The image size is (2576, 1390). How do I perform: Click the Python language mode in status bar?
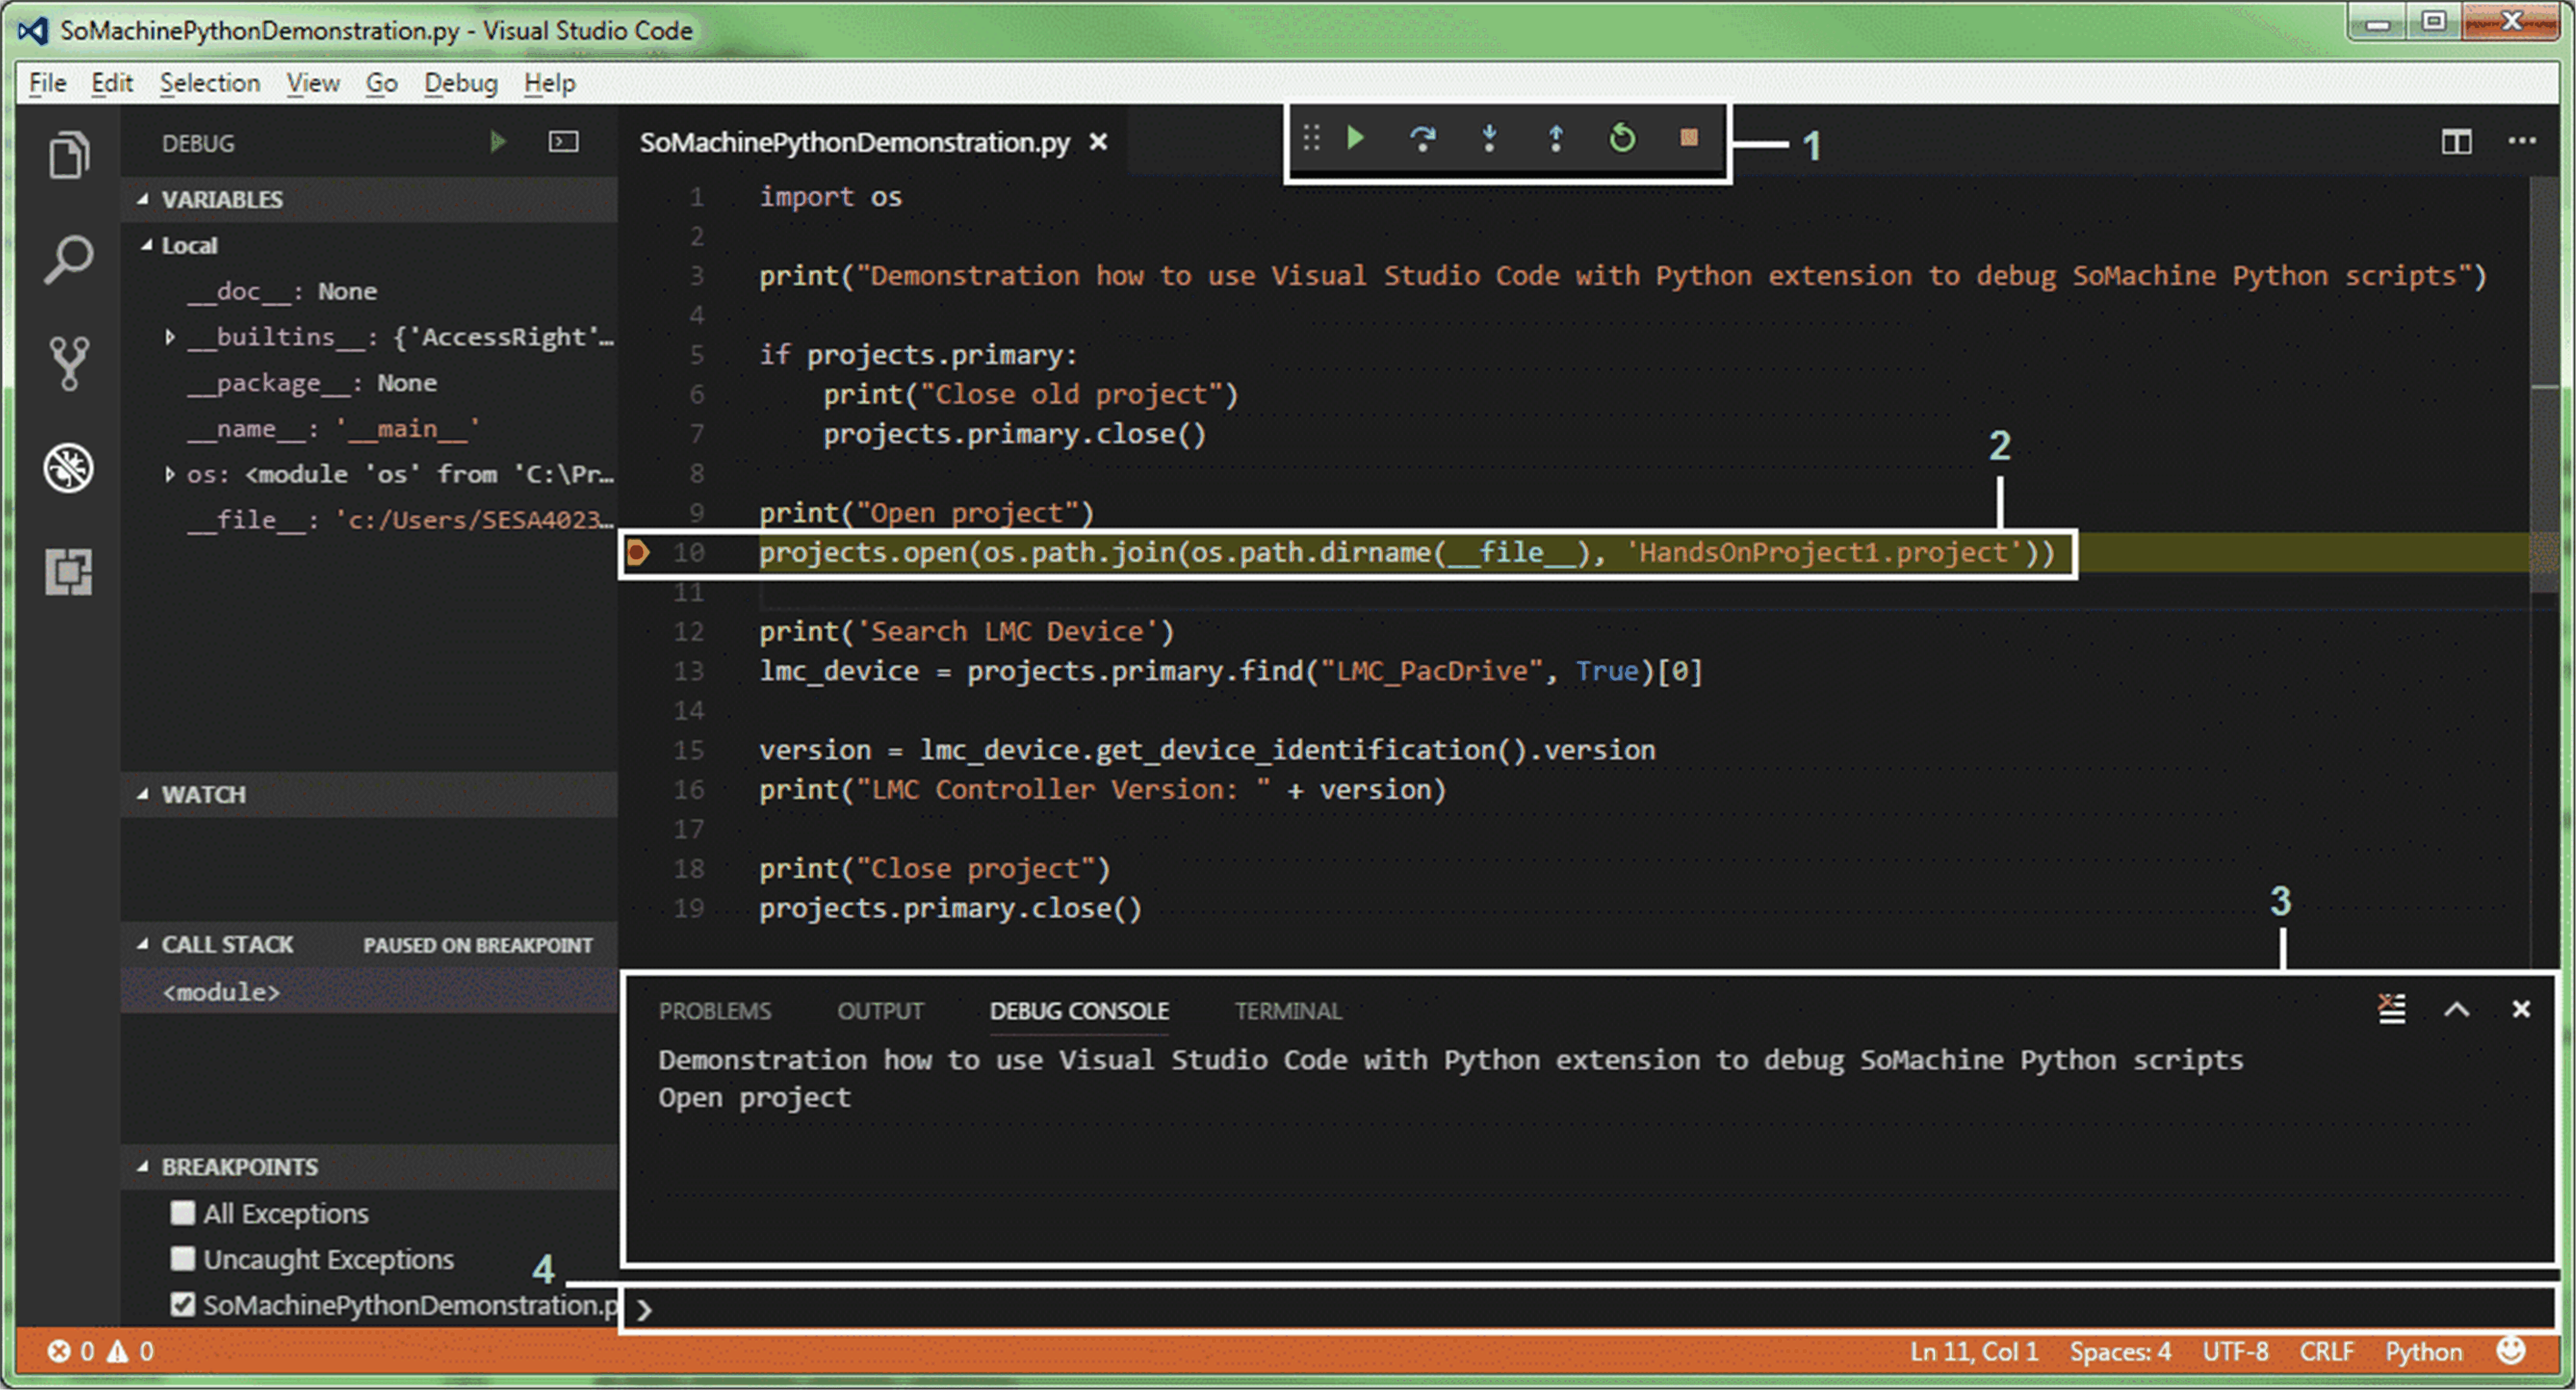click(x=2423, y=1351)
